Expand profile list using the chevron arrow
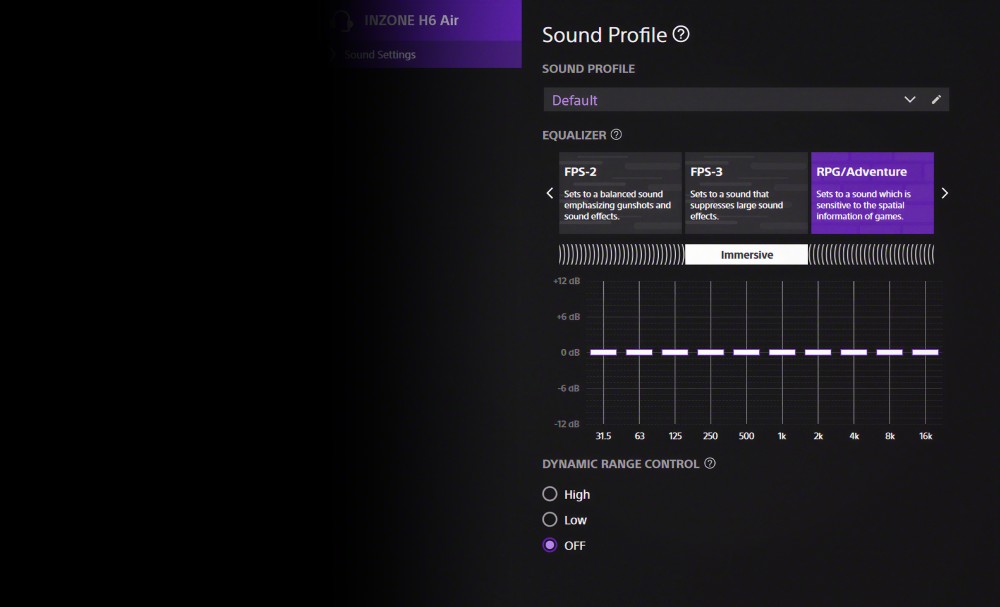Viewport: 1000px width, 607px height. [x=909, y=100]
